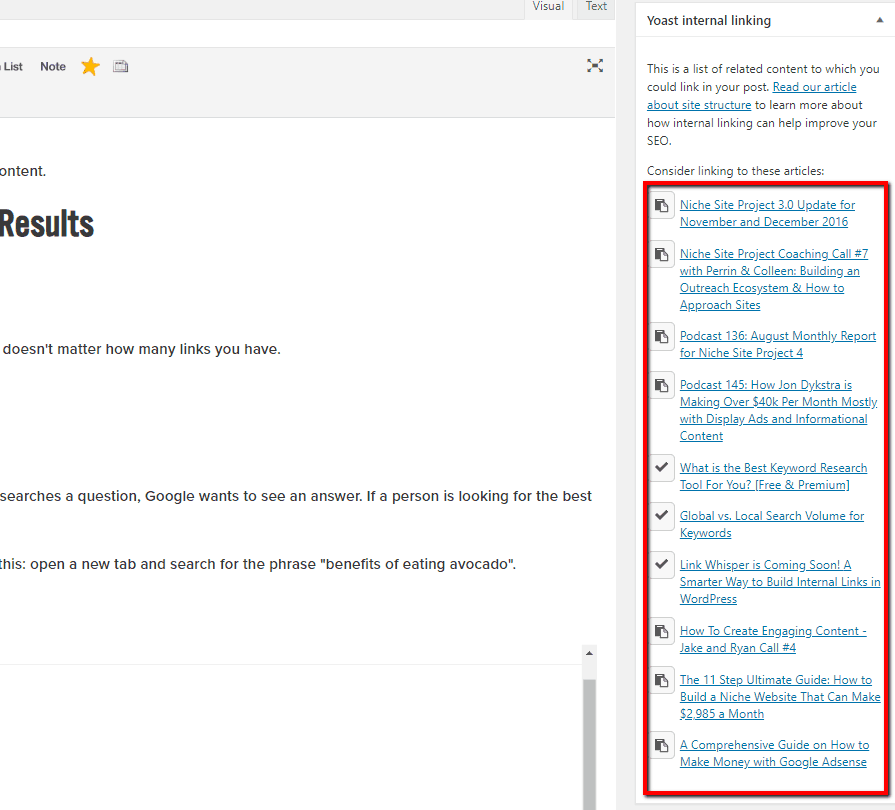Open Link Whisper is Coming Soon link
Screen dimensions: 895x810
tap(780, 582)
